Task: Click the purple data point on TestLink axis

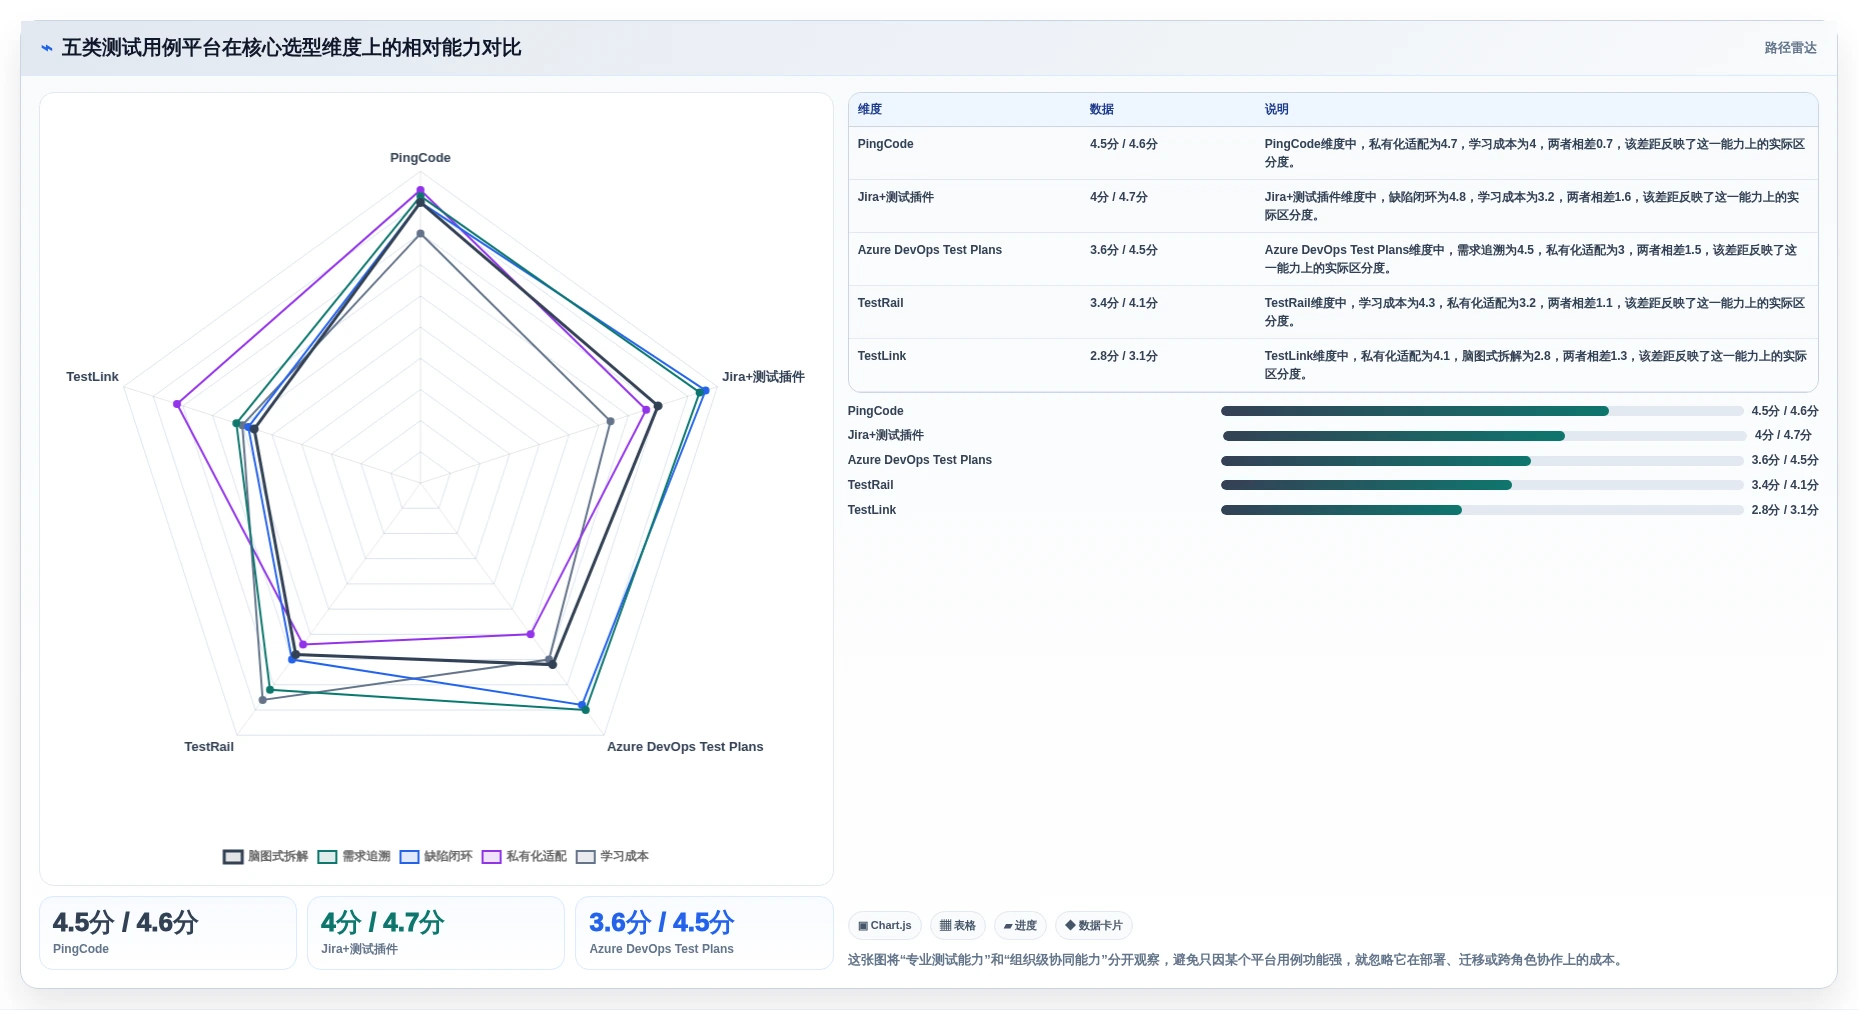Action: click(x=177, y=404)
